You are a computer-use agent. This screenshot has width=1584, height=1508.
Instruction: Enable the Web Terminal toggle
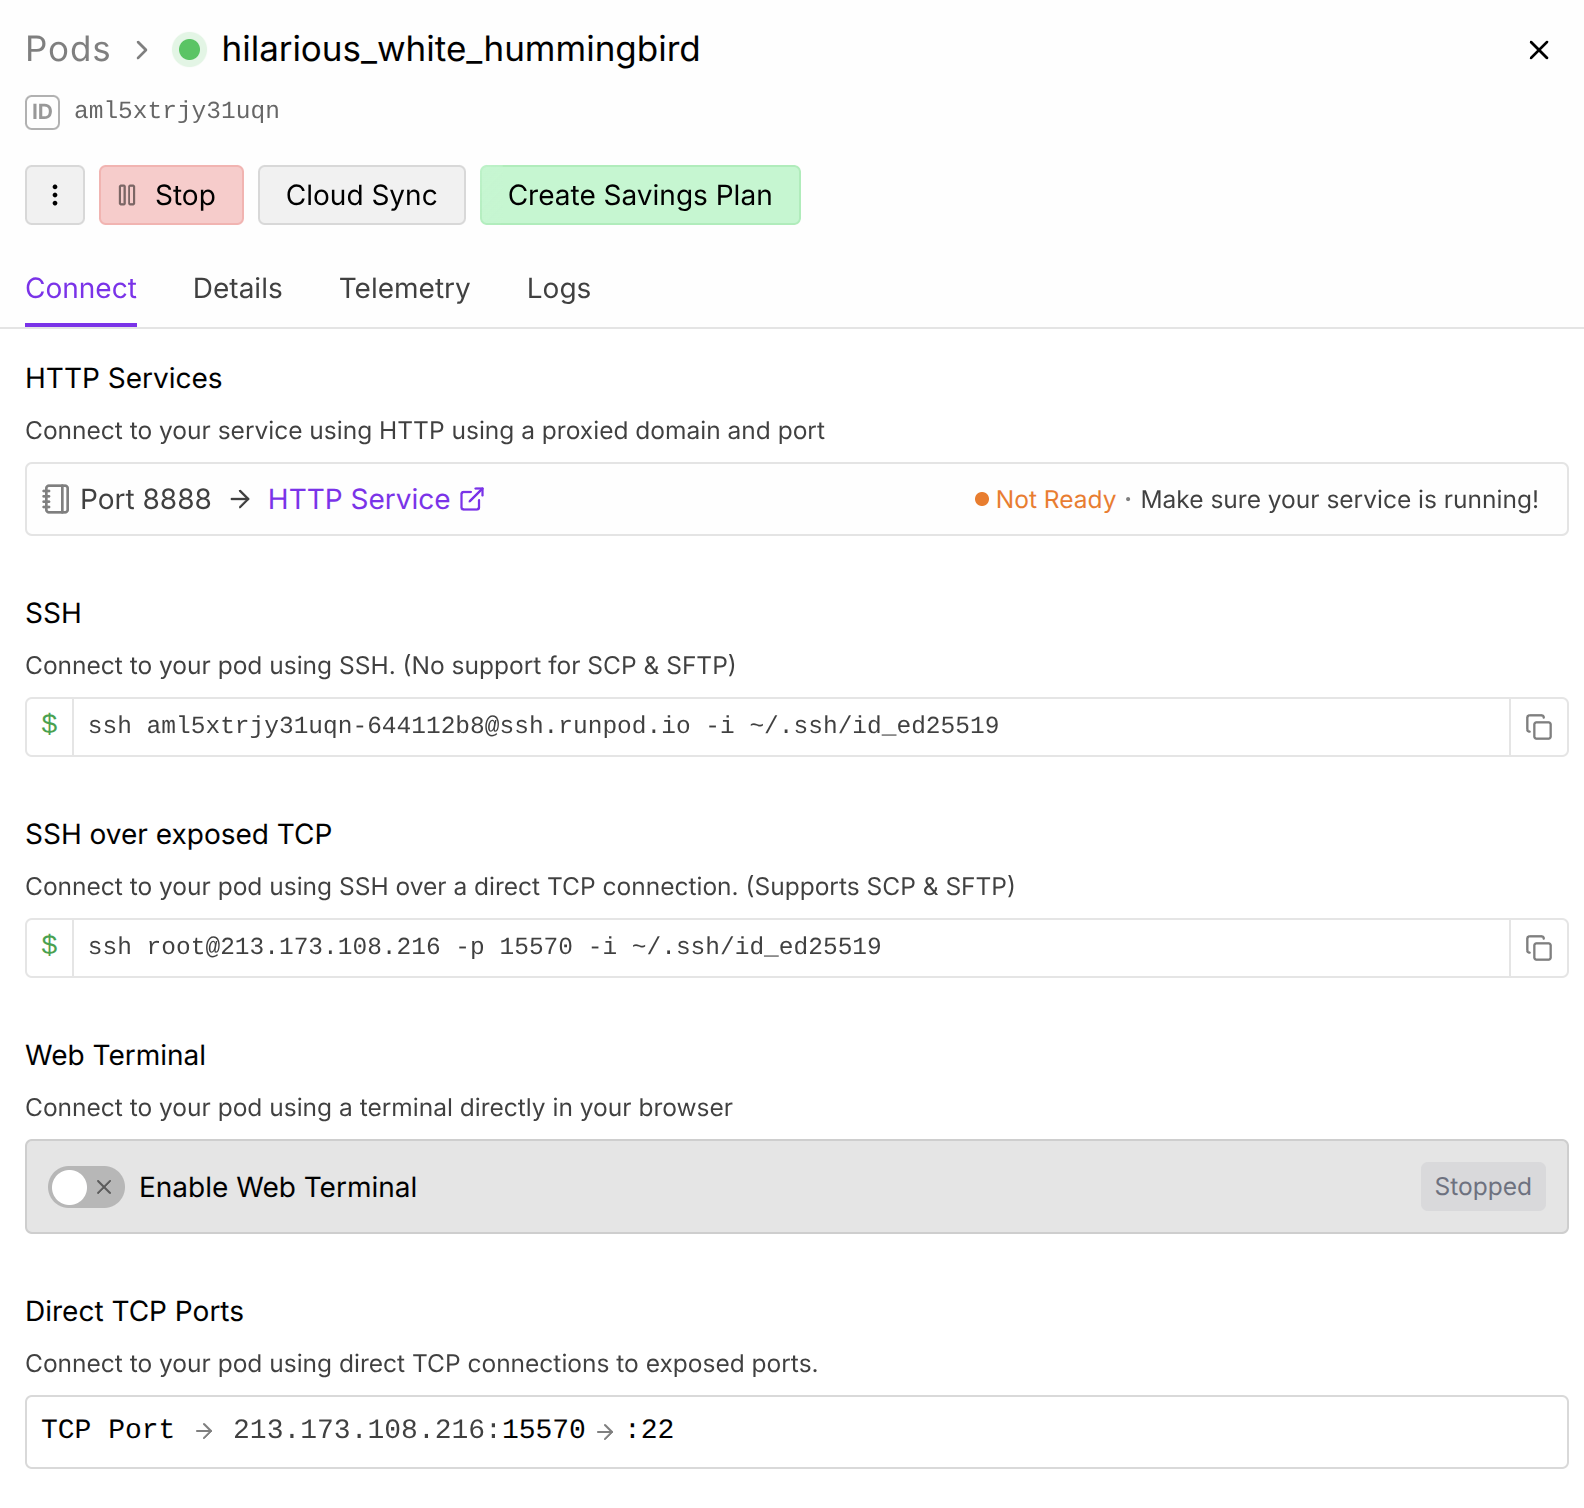pyautogui.click(x=87, y=1187)
